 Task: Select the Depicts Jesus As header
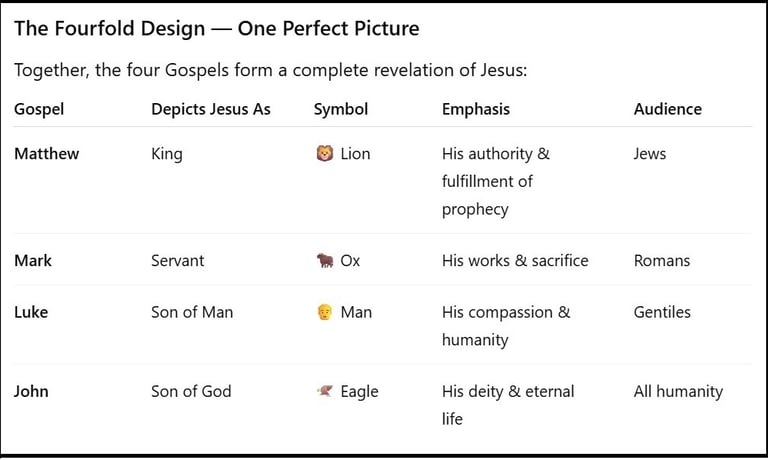click(211, 109)
